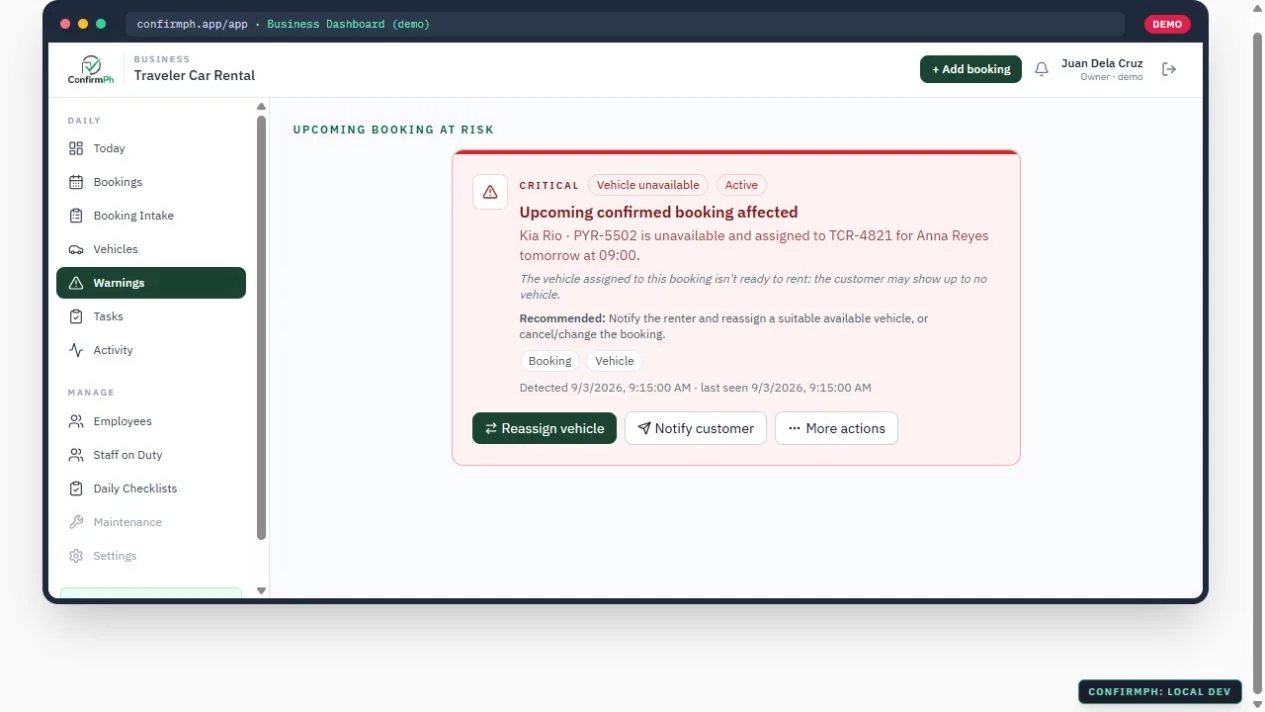Image resolution: width=1265 pixels, height=712 pixels.
Task: Open Daily Checklists page
Action: click(151, 488)
